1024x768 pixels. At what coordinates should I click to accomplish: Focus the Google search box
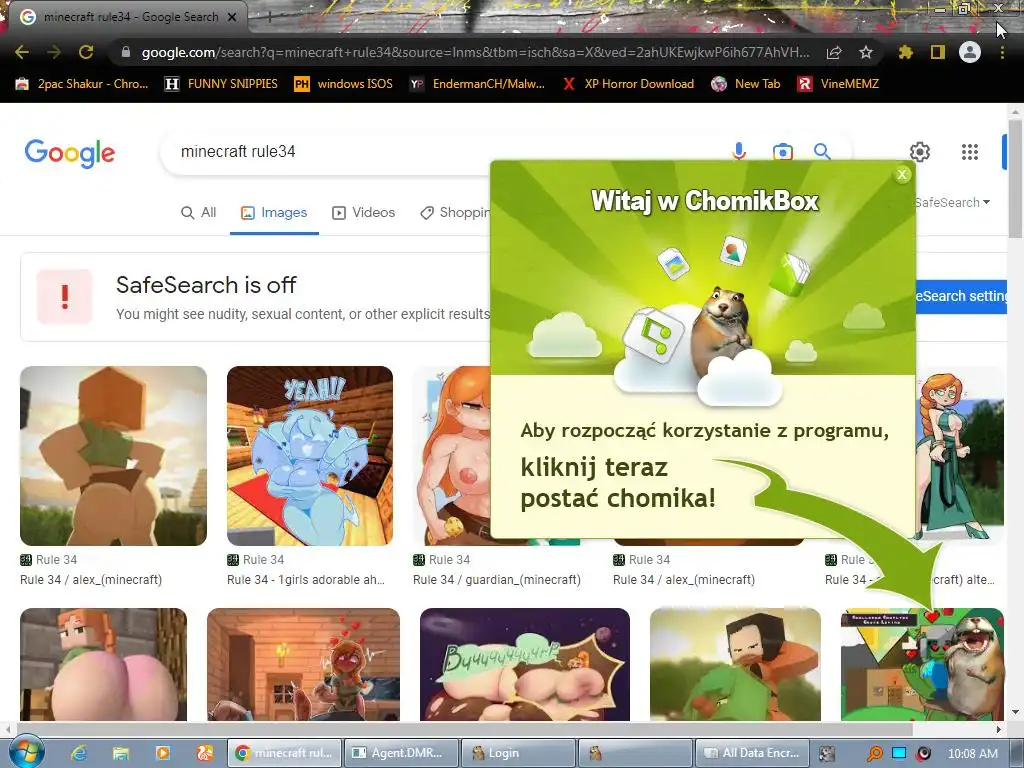[451, 152]
